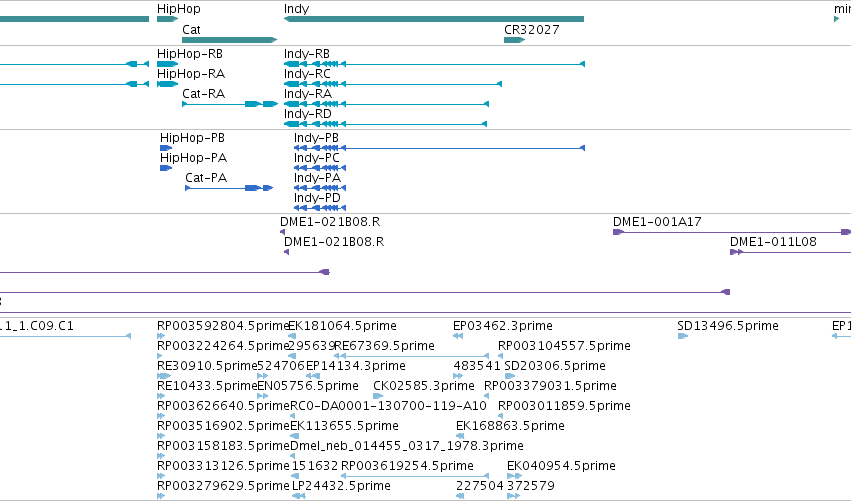Click the RC0-DA0001-130700-119-A10 label
Screen dimensions: 851x501
388,407
